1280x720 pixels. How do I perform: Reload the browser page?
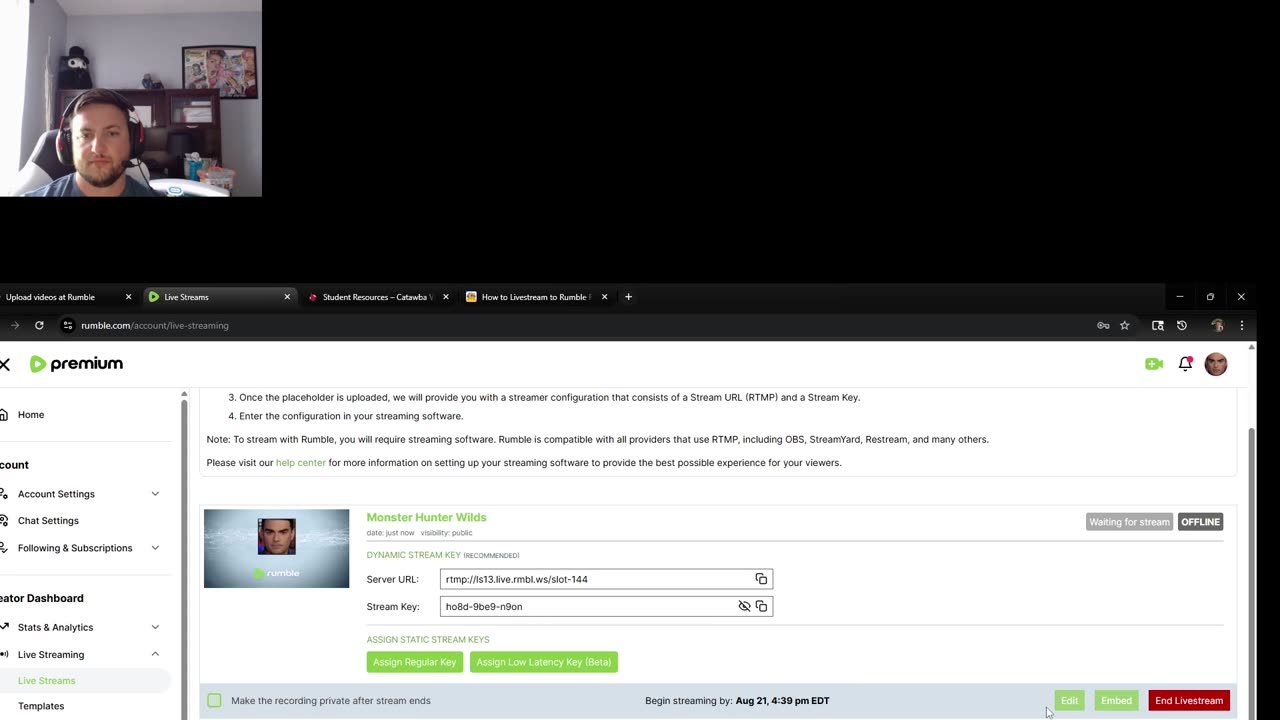[x=39, y=325]
